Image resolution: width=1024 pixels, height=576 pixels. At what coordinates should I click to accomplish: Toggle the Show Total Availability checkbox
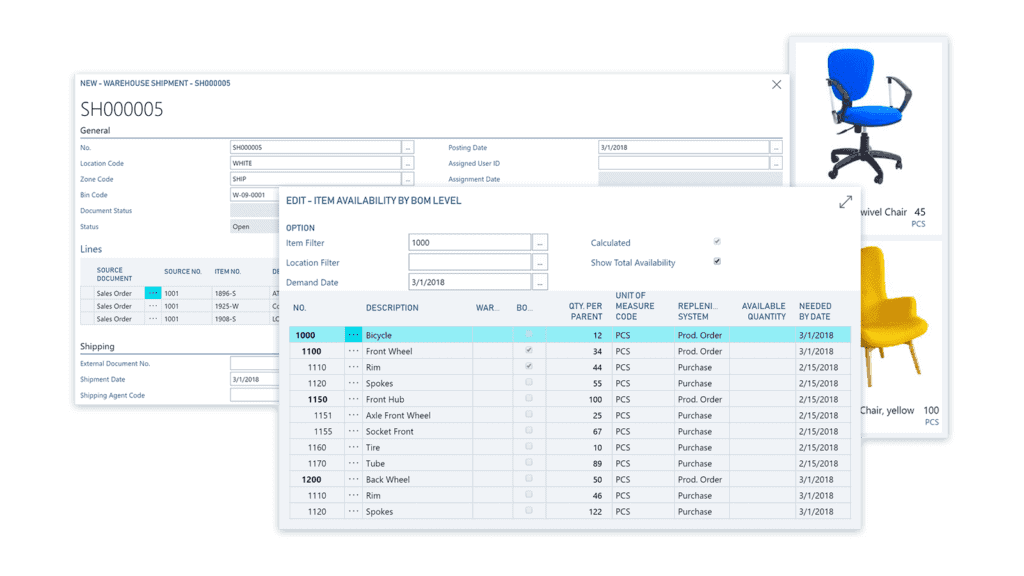(717, 262)
